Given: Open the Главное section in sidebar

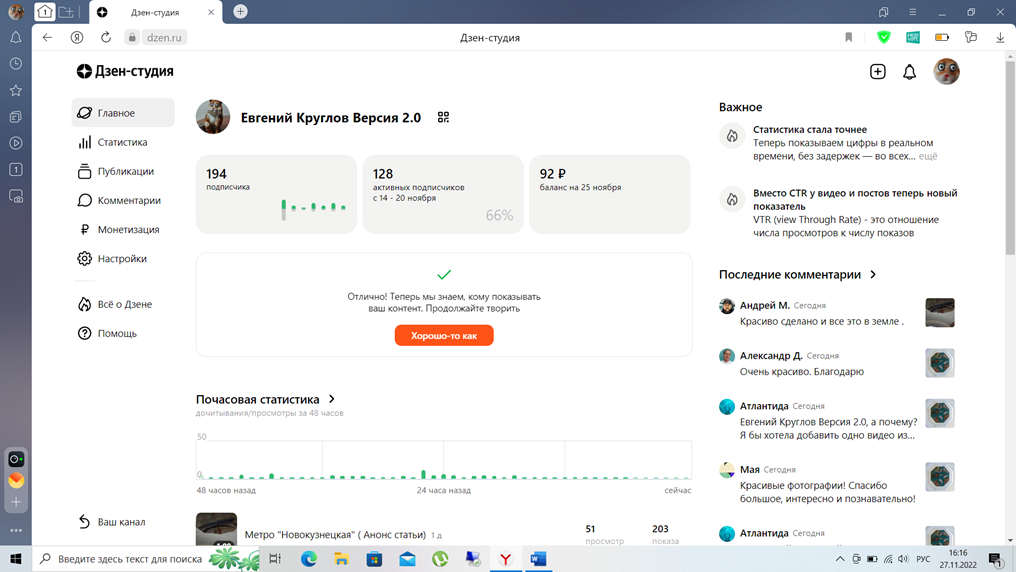Looking at the screenshot, I should (122, 113).
